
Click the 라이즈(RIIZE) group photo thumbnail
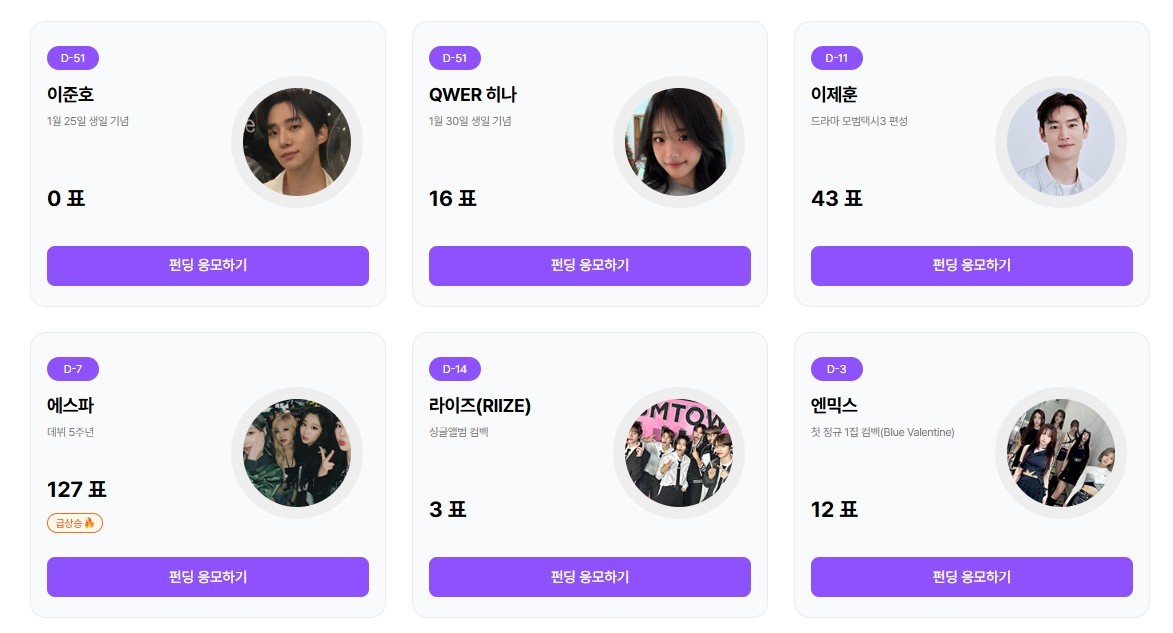click(x=679, y=453)
